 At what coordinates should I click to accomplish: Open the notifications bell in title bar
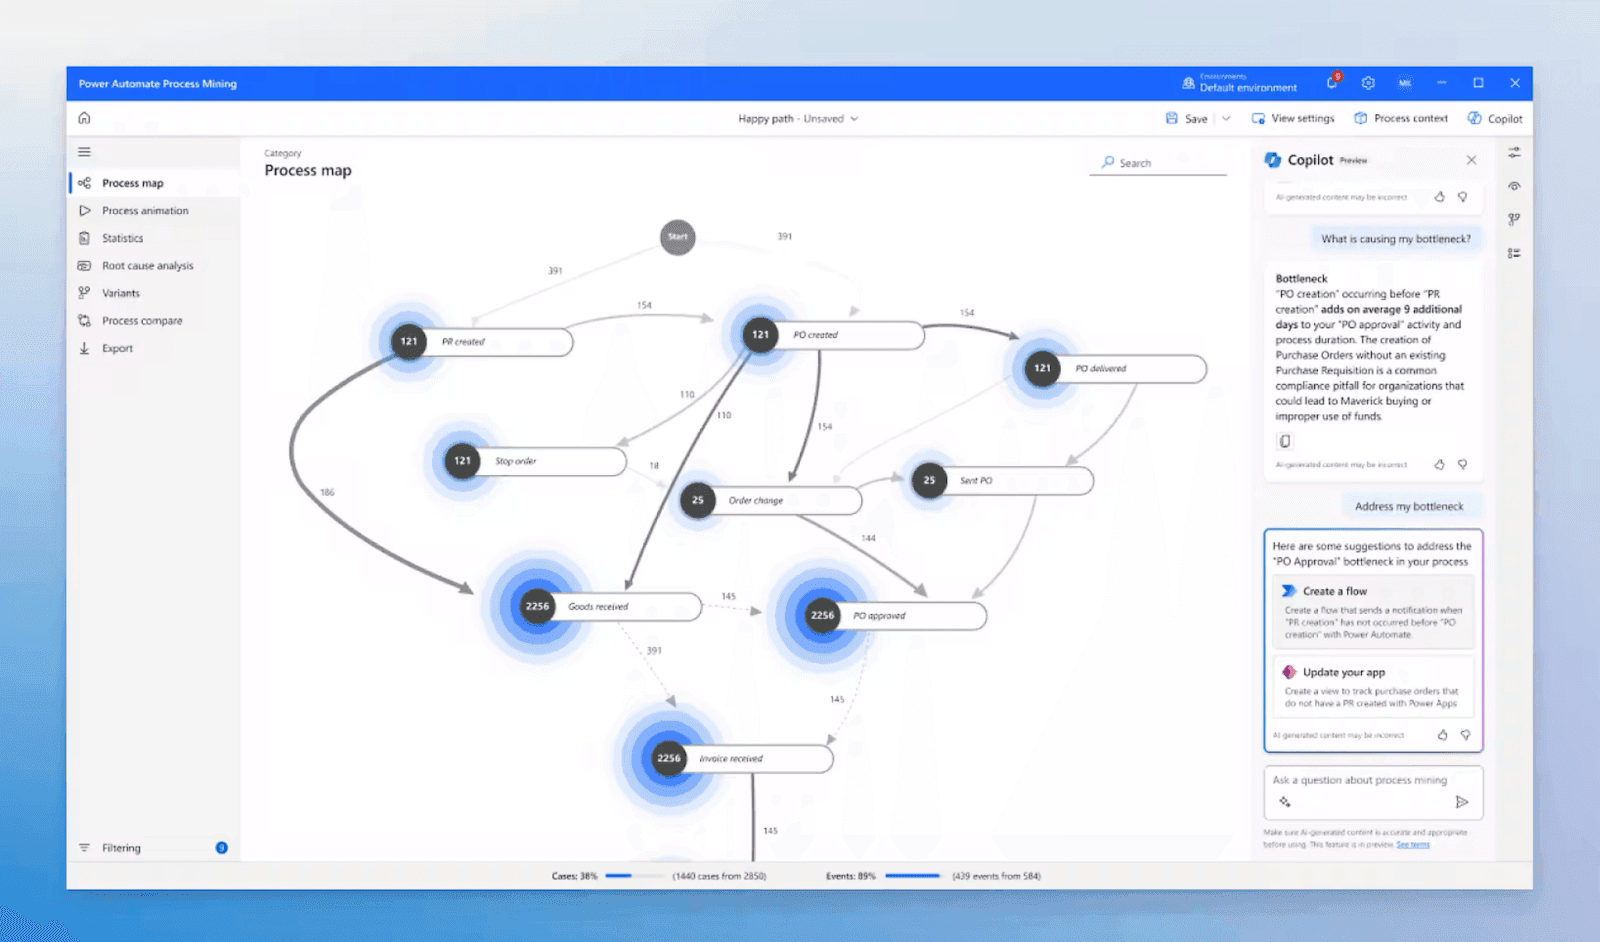pos(1332,84)
